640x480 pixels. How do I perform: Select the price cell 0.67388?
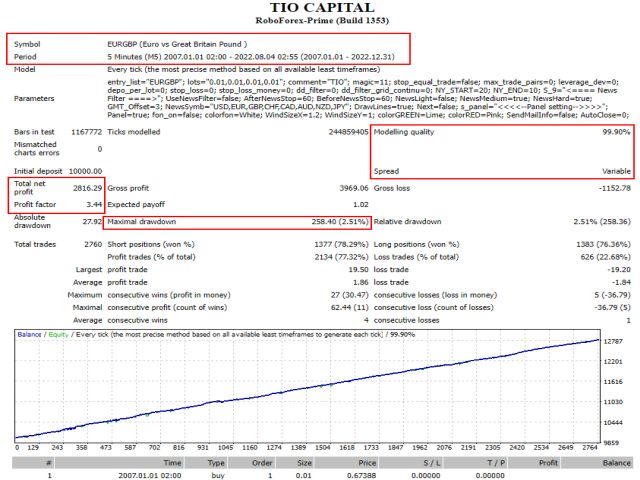[362, 476]
